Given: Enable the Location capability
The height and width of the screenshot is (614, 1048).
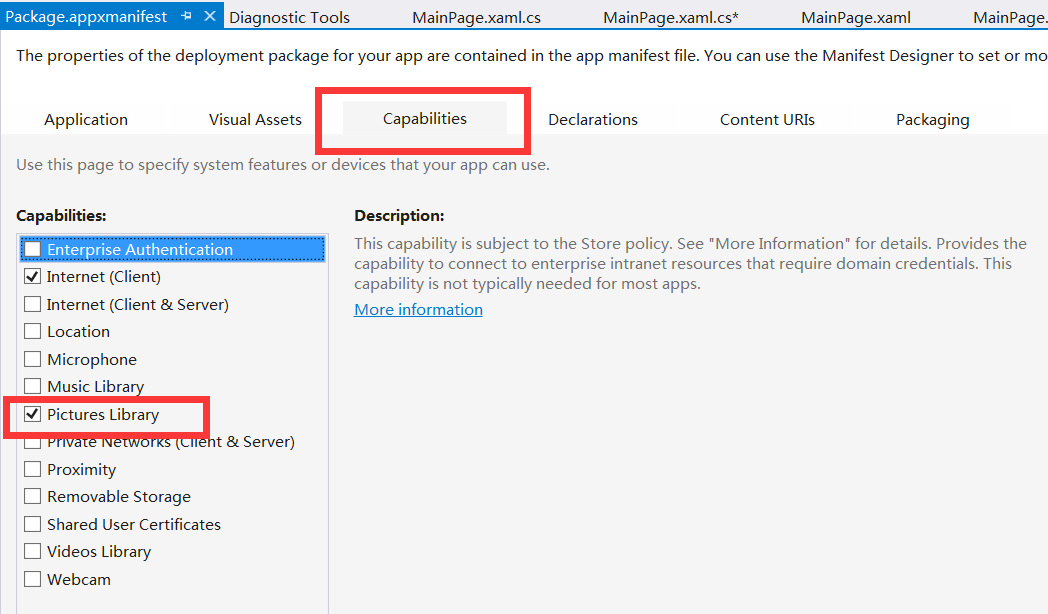Looking at the screenshot, I should click(33, 332).
